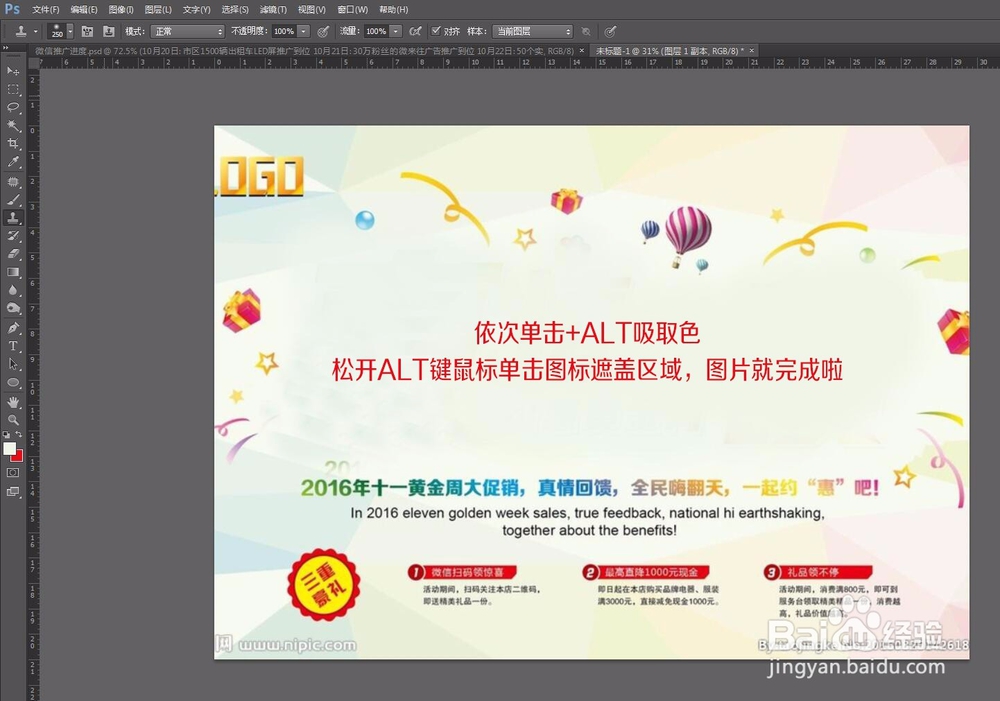Image resolution: width=1000 pixels, height=701 pixels.
Task: Toggle ignore adjustment layers when cloning
Action: point(586,31)
